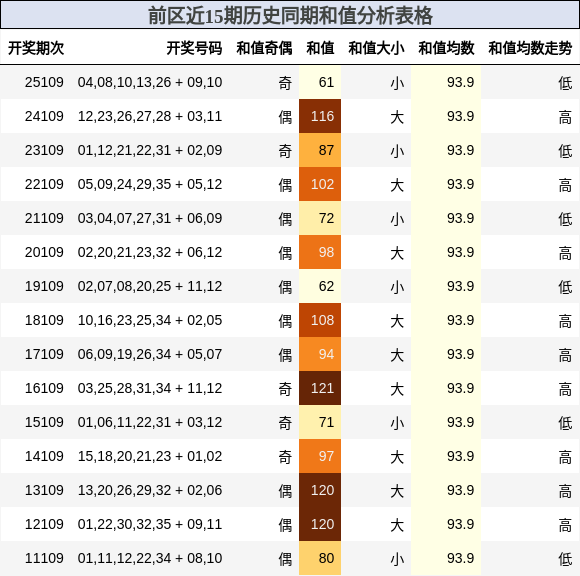The width and height of the screenshot is (580, 576).
Task: Select draw numbers 10,16,23,25,34 + 02,05
Action: (x=150, y=320)
